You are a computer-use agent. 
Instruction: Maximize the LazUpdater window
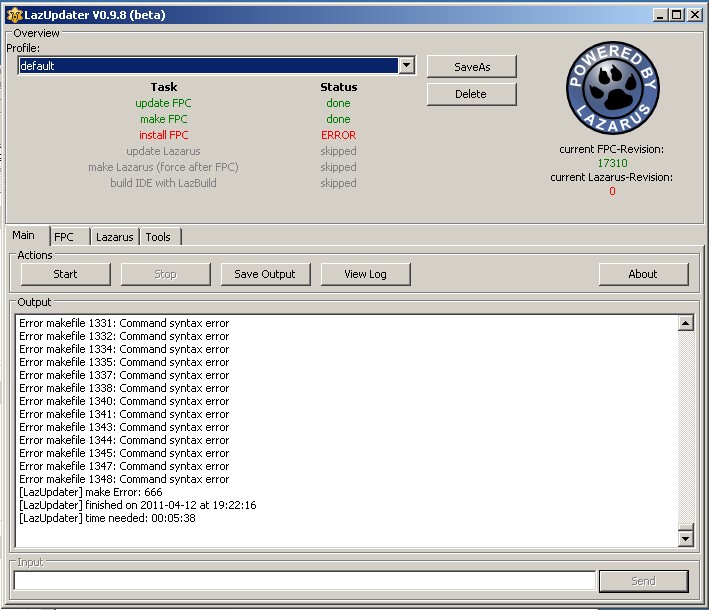[677, 15]
